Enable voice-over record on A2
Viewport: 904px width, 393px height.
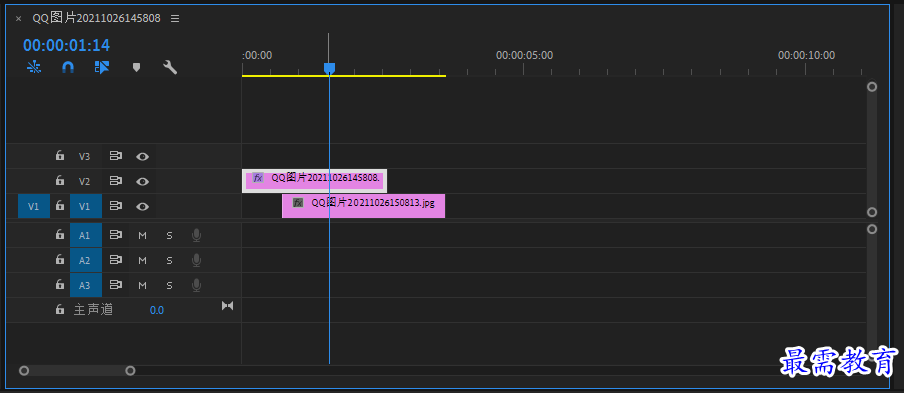pos(197,260)
